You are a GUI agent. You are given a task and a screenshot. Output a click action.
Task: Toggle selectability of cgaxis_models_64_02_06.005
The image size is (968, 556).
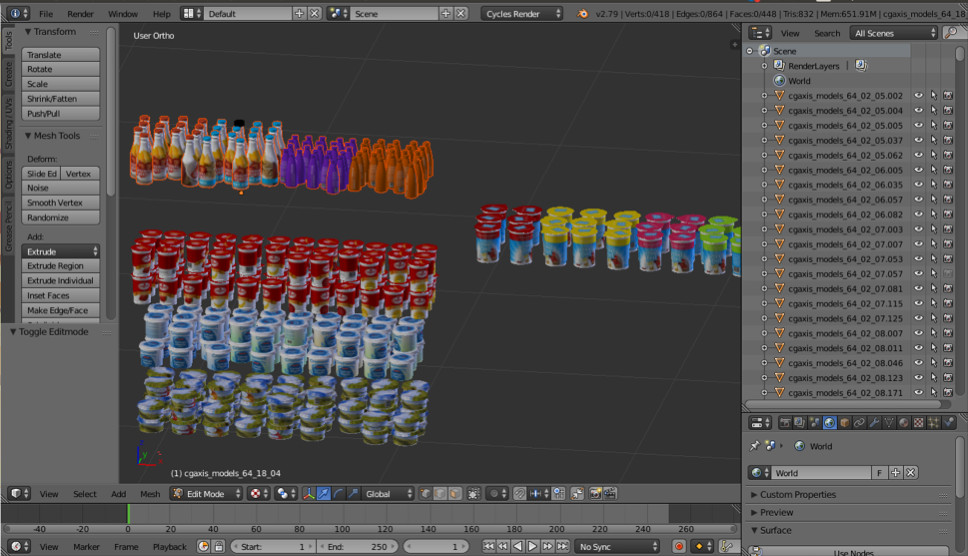pos(933,170)
